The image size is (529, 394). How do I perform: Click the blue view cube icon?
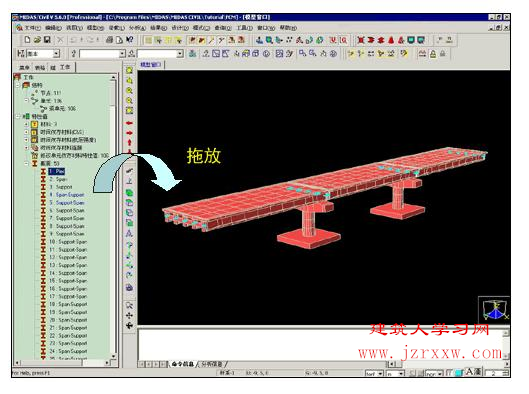click(494, 310)
